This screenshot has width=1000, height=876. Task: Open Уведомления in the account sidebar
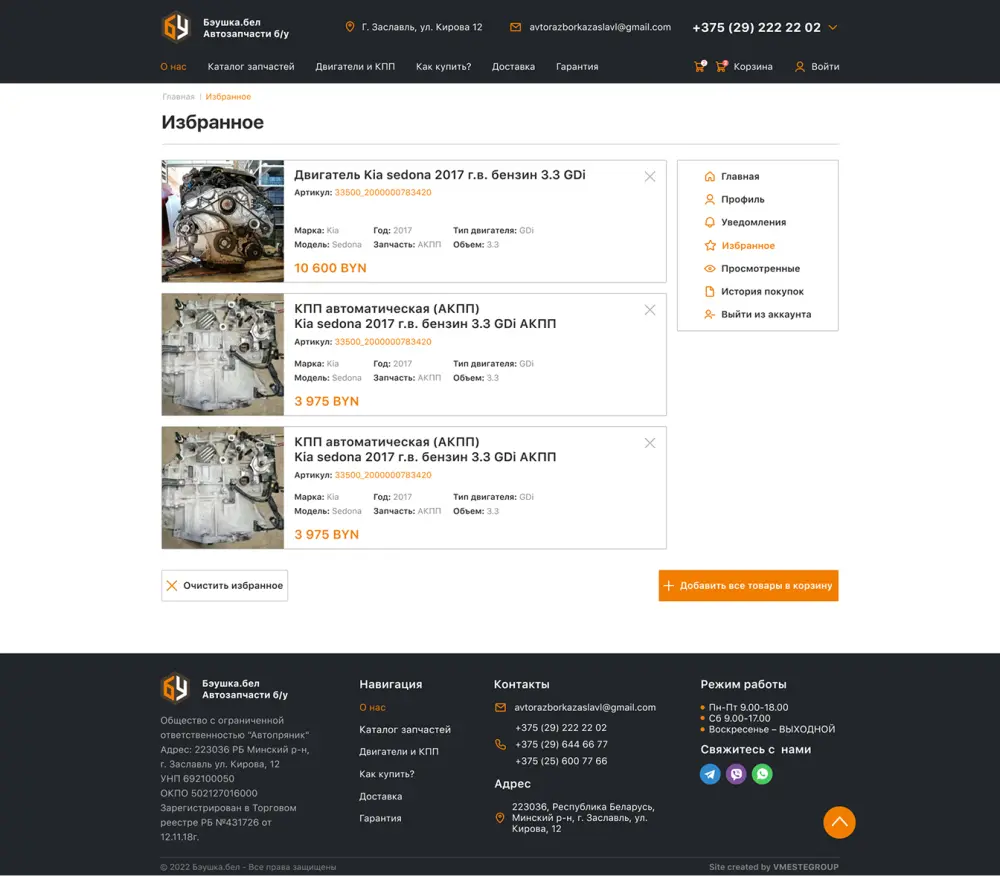click(x=753, y=223)
